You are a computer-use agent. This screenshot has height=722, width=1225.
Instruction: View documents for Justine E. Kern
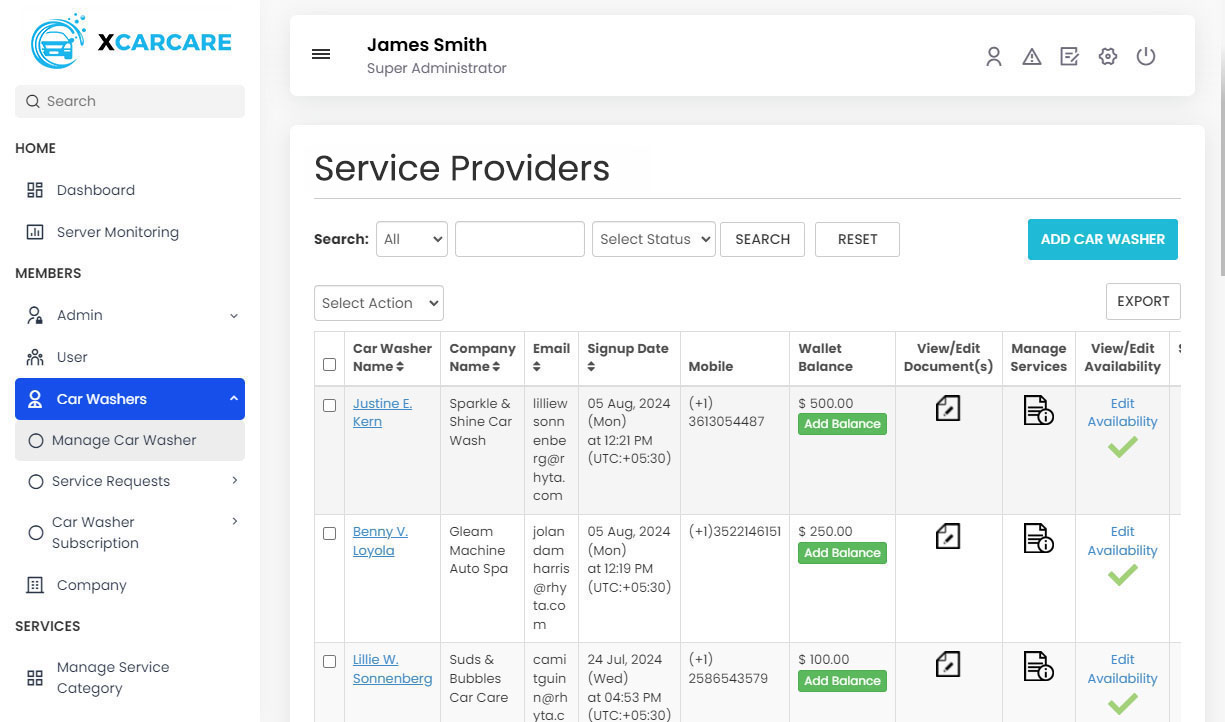coord(948,408)
